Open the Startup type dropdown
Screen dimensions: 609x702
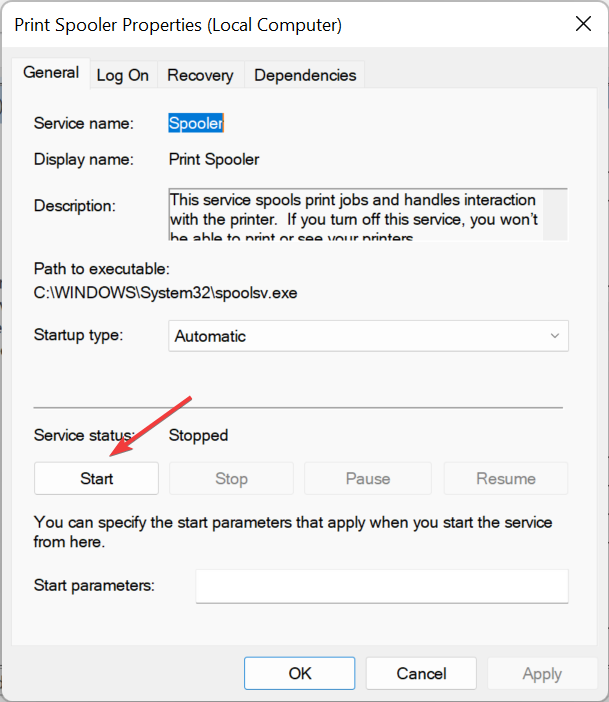pos(367,336)
